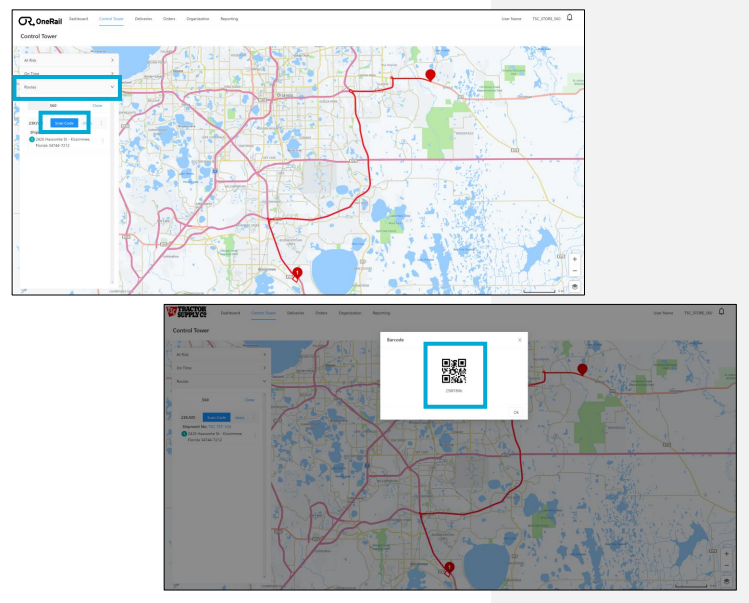Click Tractor Supply Co logo in bottom screenshot

pyautogui.click(x=186, y=312)
